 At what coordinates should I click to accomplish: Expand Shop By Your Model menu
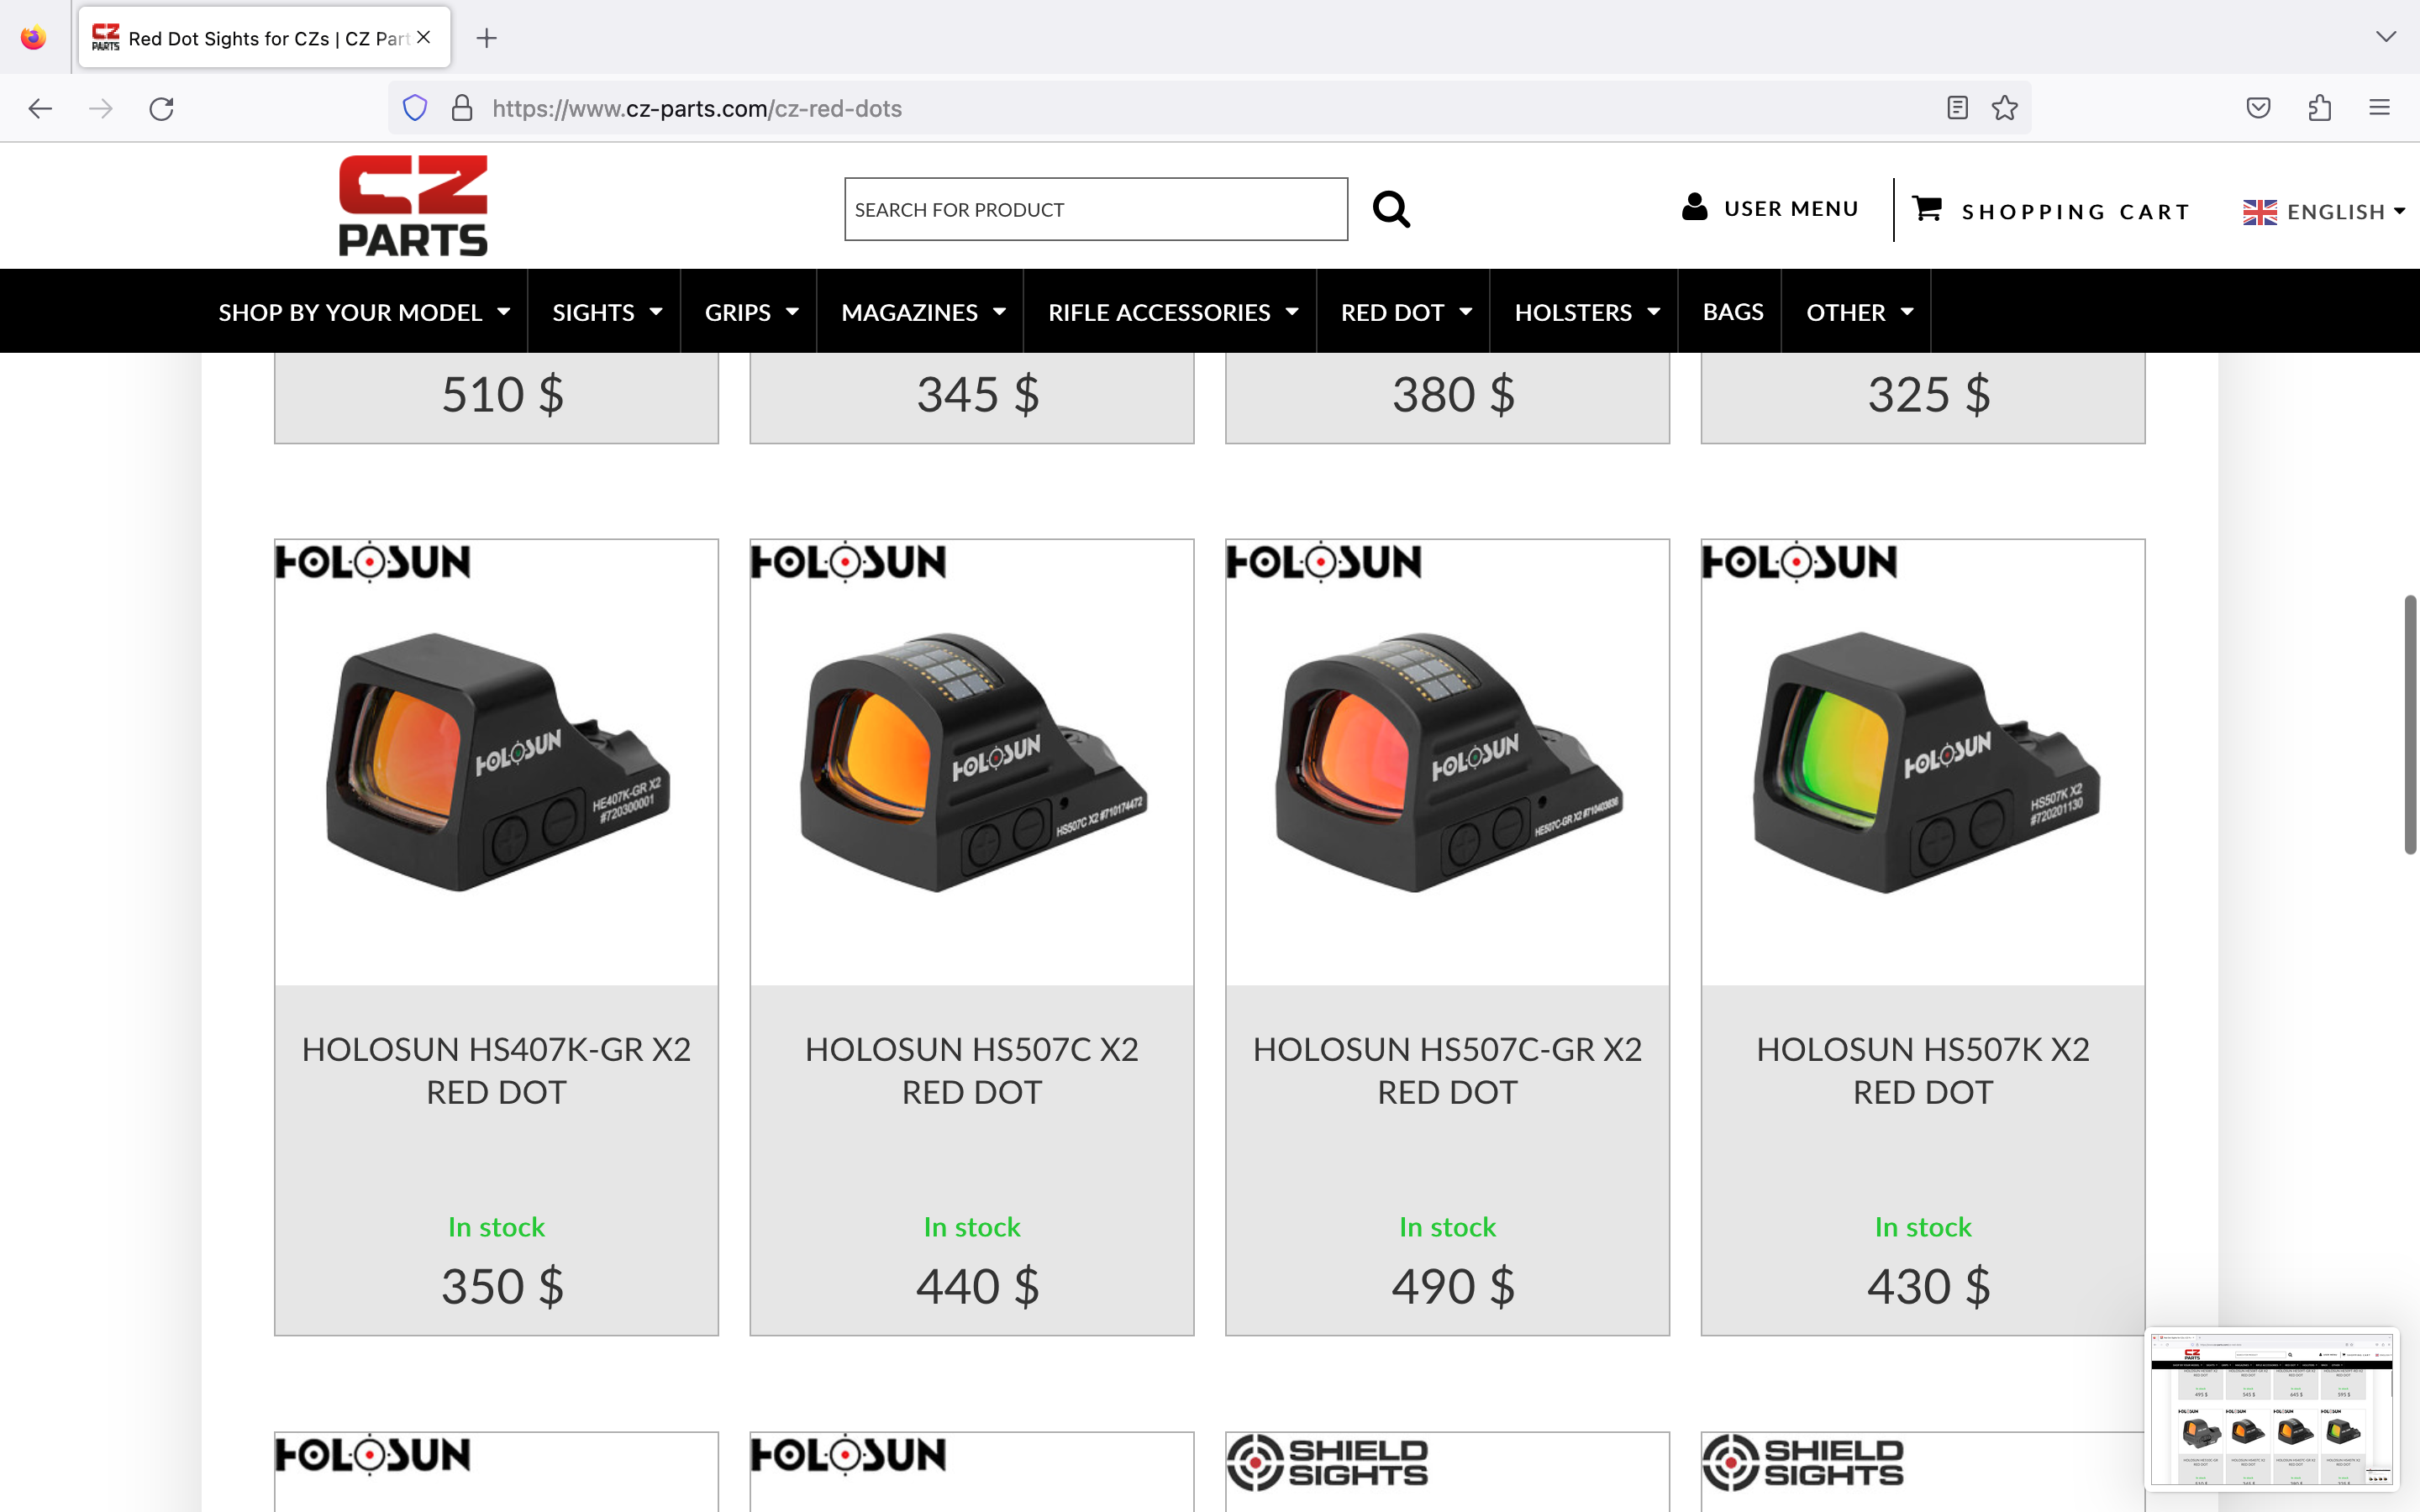point(364,312)
